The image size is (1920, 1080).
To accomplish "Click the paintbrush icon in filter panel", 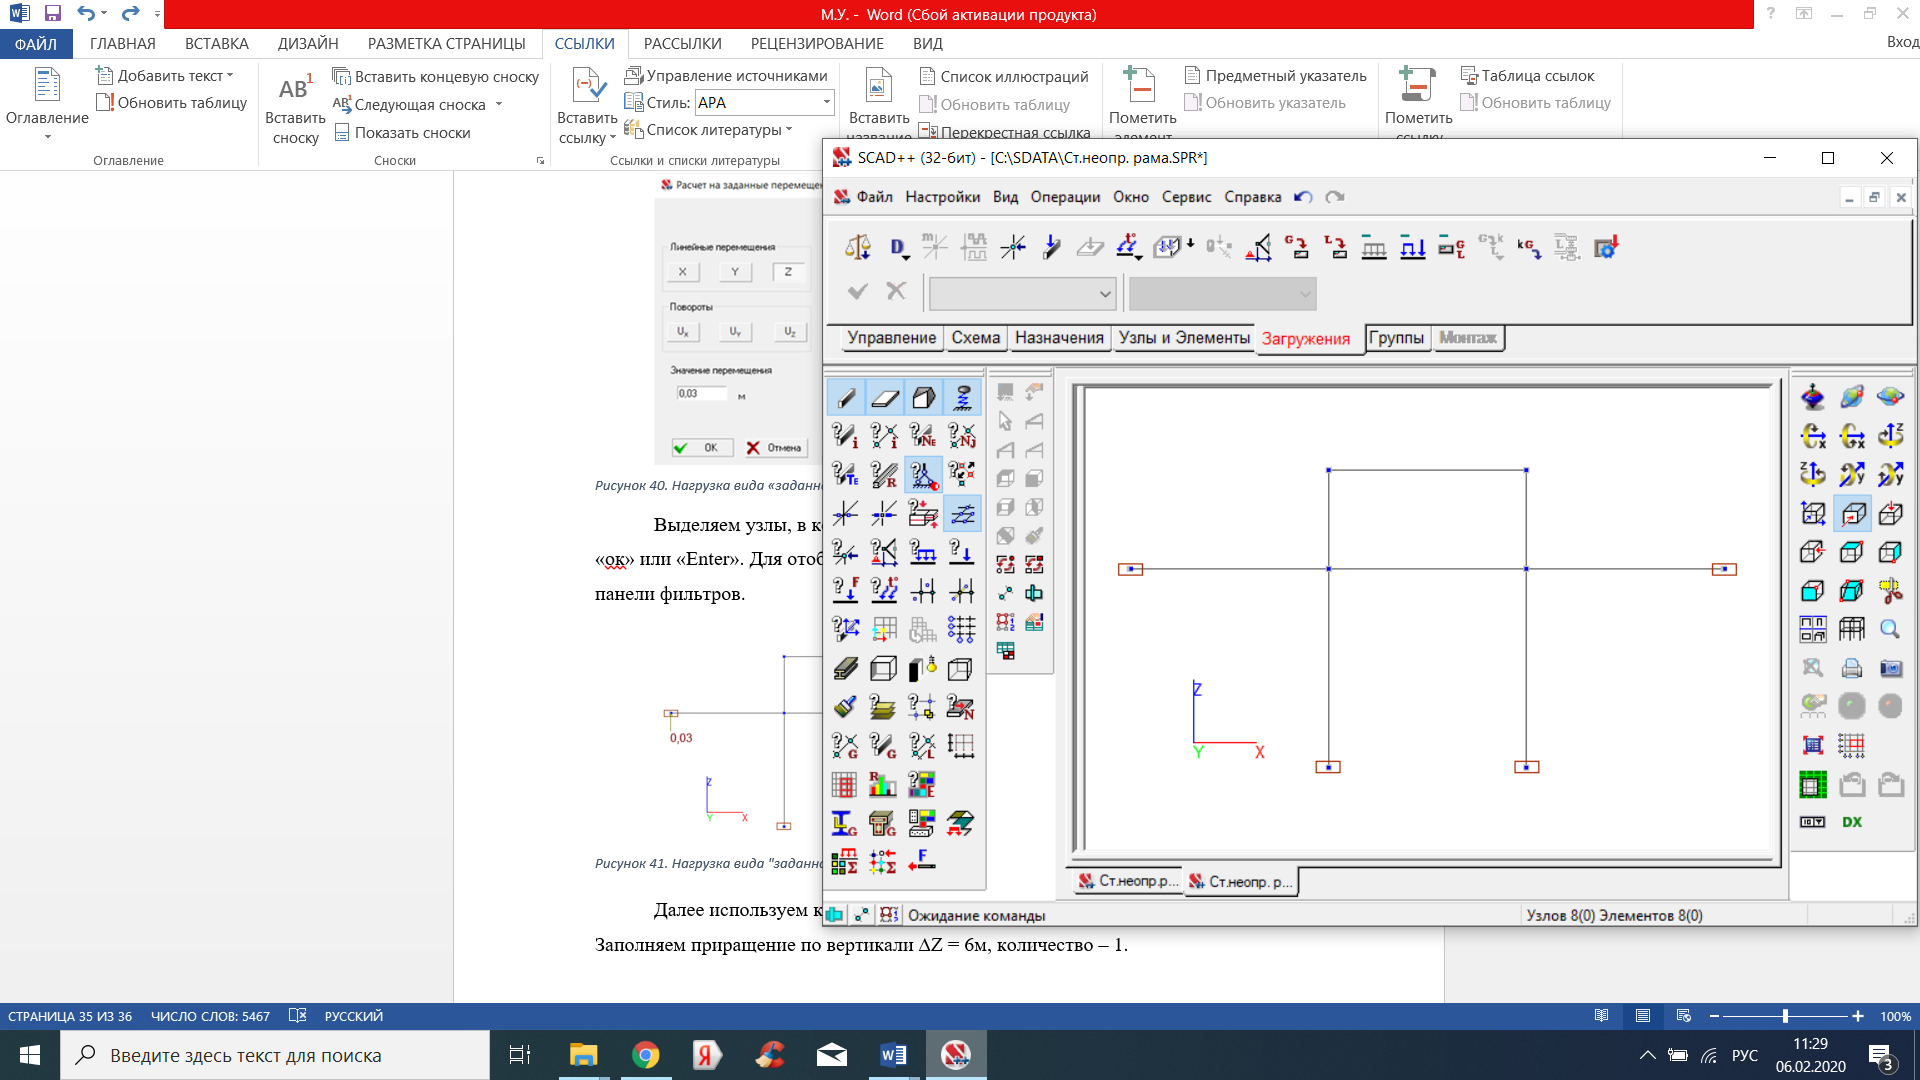I will [x=846, y=707].
